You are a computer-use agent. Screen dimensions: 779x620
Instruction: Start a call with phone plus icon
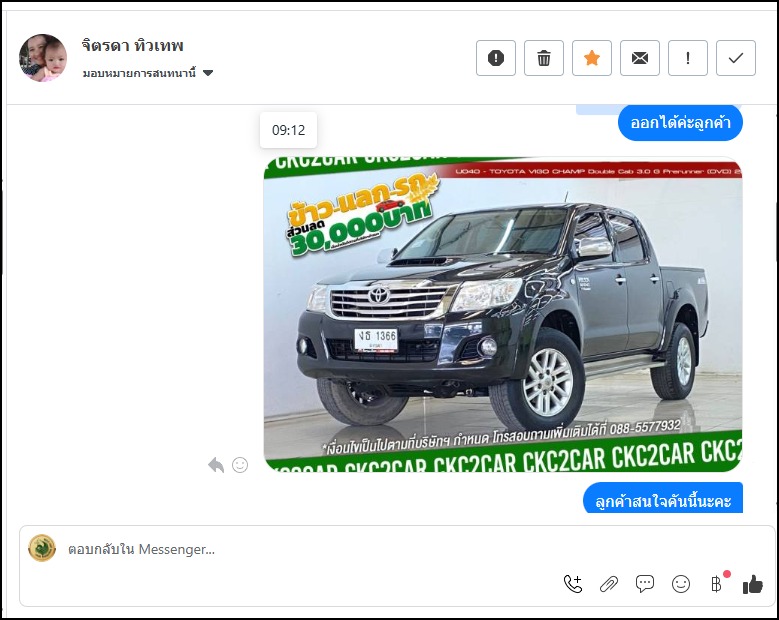coord(573,584)
